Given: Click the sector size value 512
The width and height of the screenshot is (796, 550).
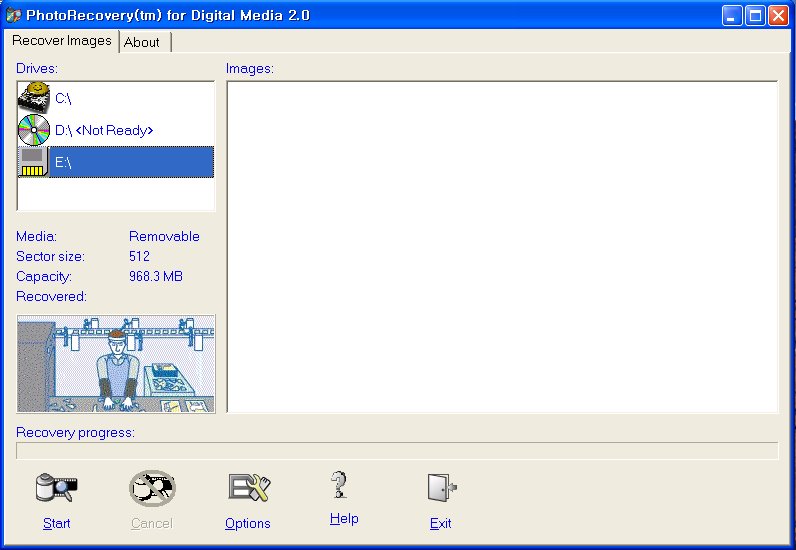Looking at the screenshot, I should [140, 256].
